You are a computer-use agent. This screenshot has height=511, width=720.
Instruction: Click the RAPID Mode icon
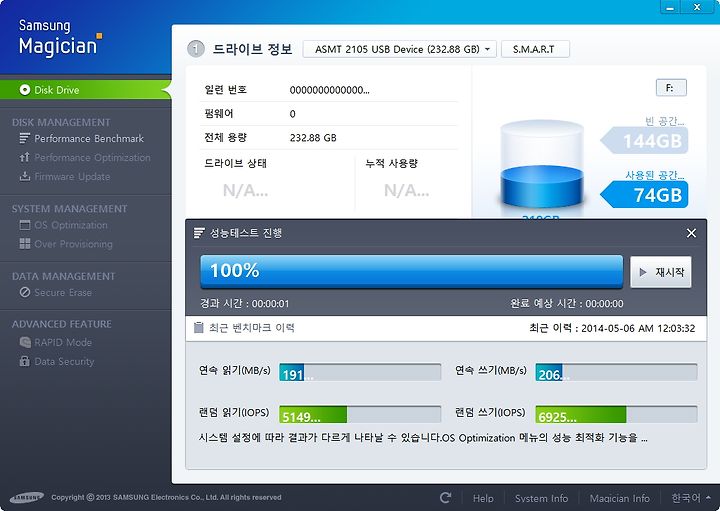25,342
